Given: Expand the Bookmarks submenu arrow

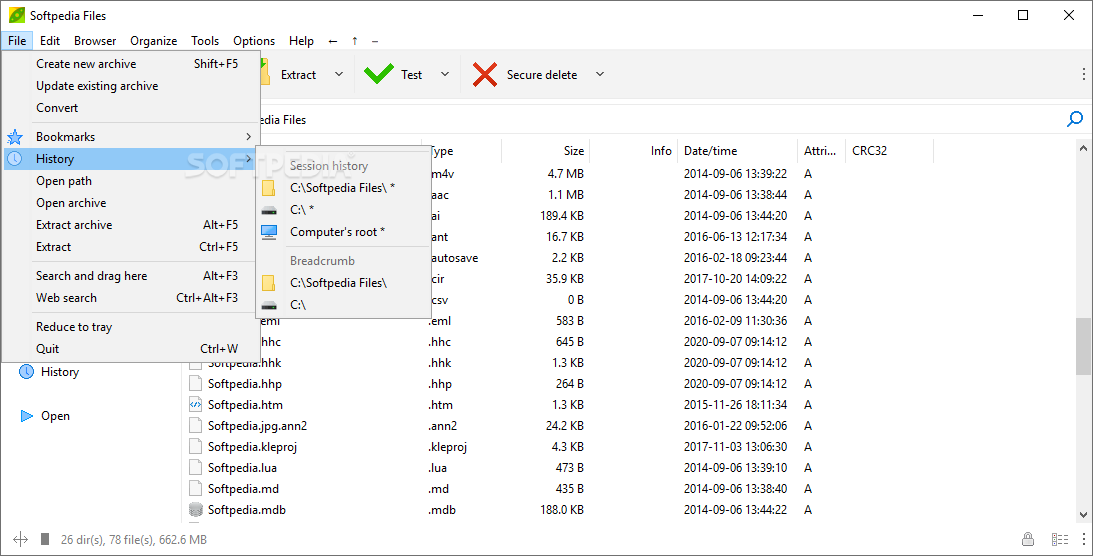Looking at the screenshot, I should pyautogui.click(x=248, y=137).
